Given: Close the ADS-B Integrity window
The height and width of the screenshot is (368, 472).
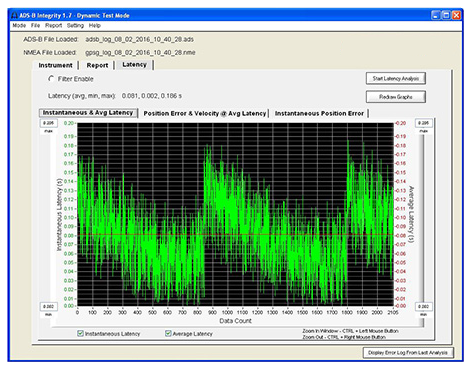Looking at the screenshot, I should coord(456,15).
